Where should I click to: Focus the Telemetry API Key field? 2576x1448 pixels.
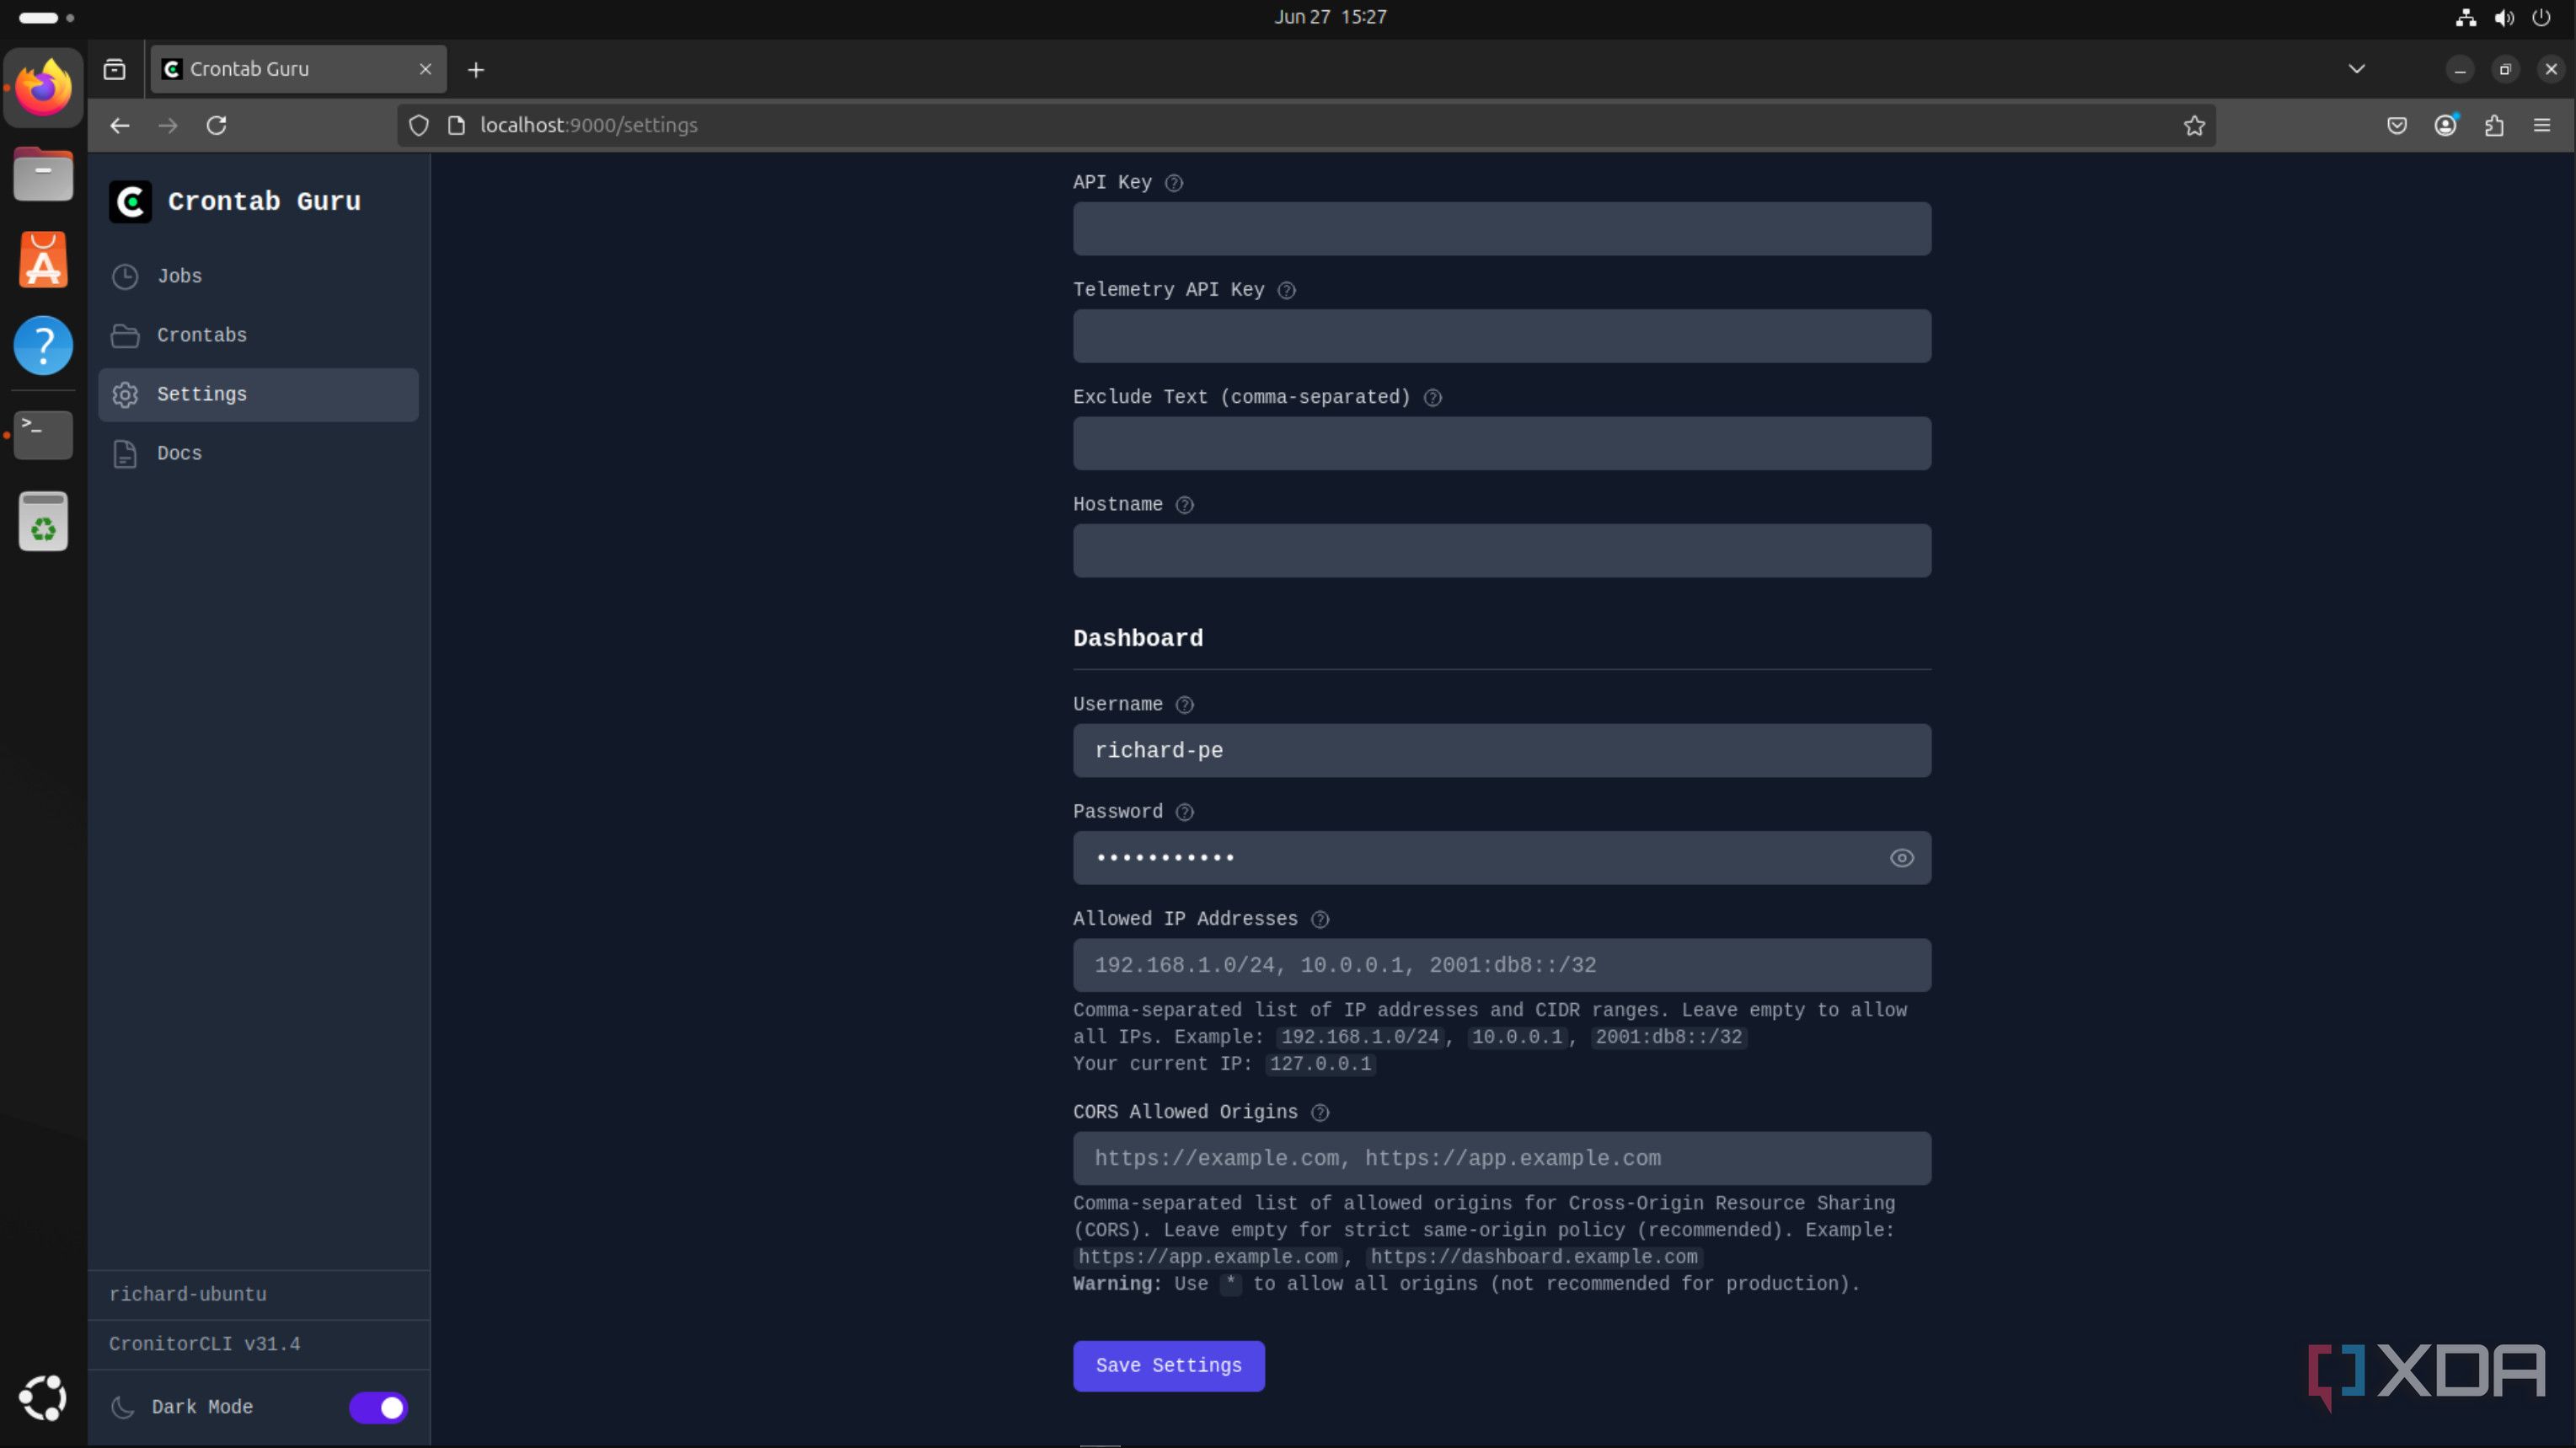click(x=1502, y=336)
